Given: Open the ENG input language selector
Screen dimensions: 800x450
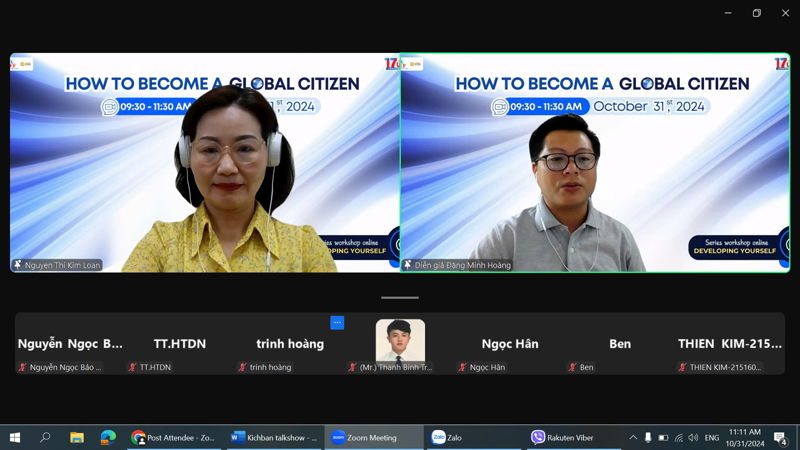Looking at the screenshot, I should click(x=712, y=437).
